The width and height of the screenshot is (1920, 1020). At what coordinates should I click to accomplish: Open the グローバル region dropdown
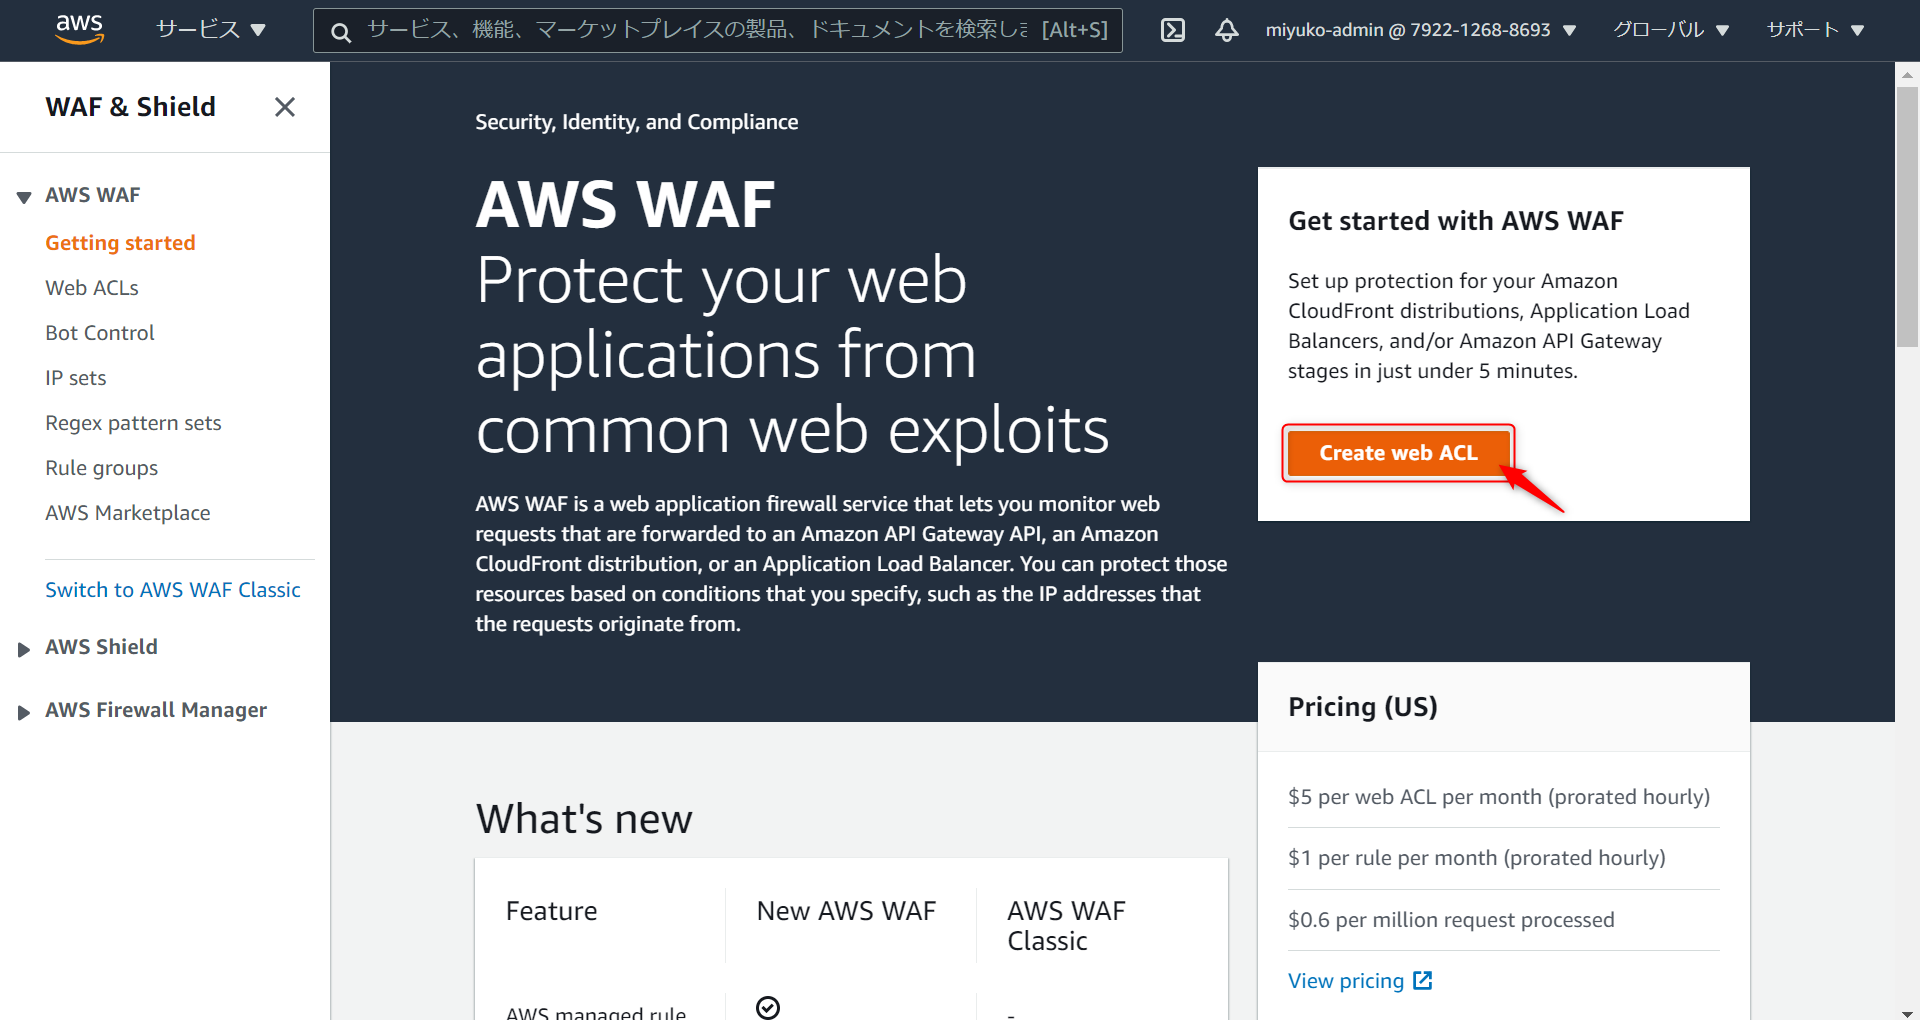click(1670, 30)
